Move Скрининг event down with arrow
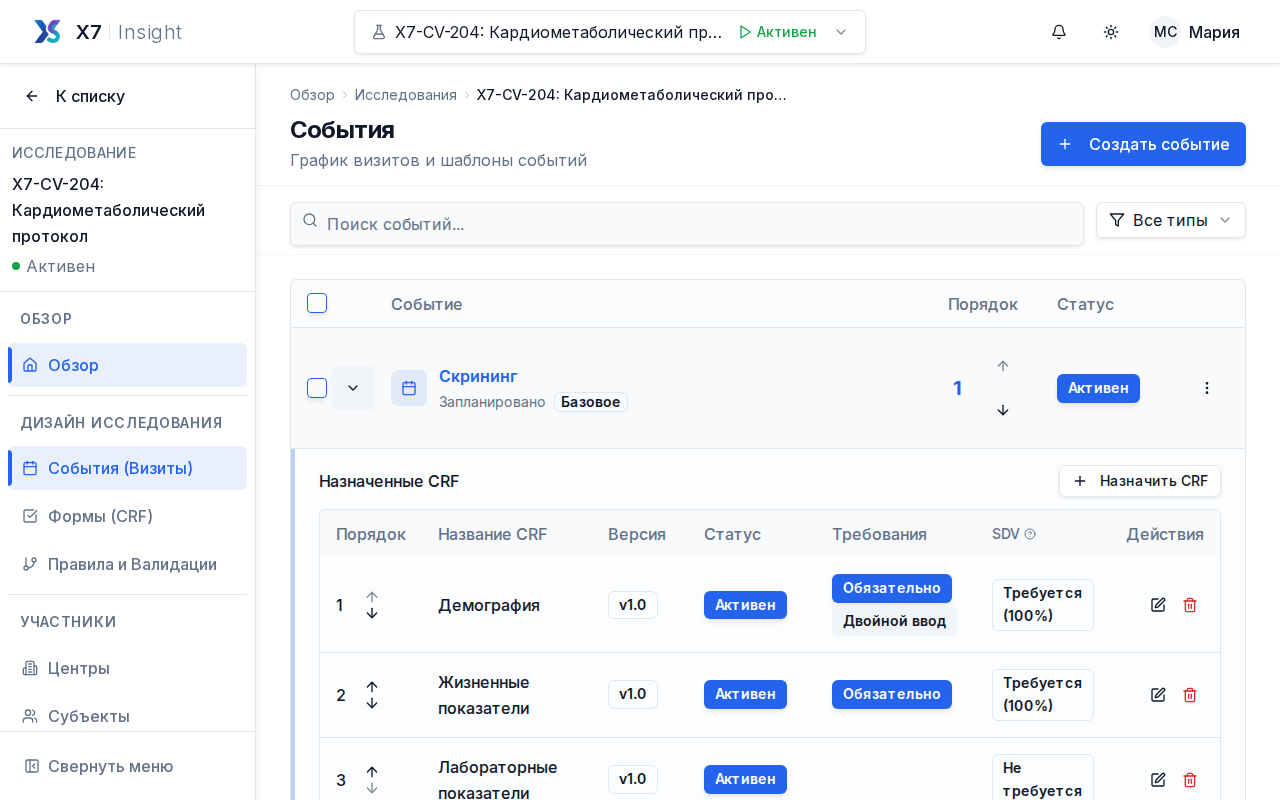 coord(1003,410)
